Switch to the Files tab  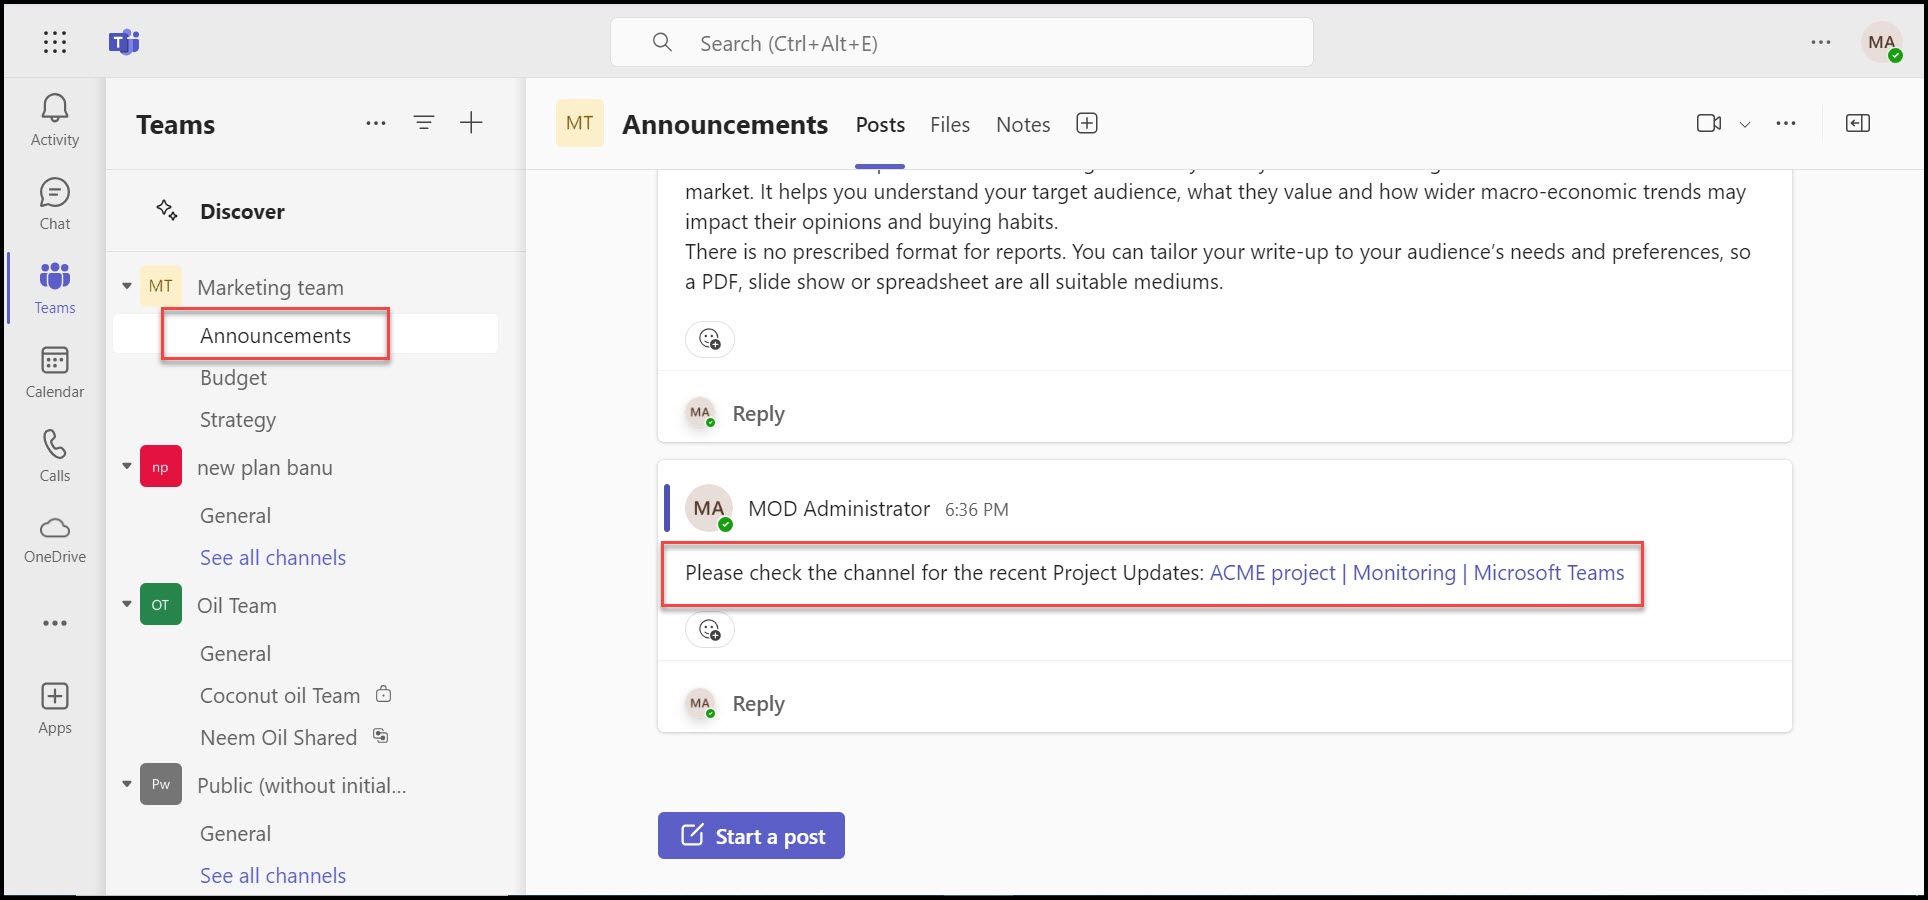[x=949, y=125]
